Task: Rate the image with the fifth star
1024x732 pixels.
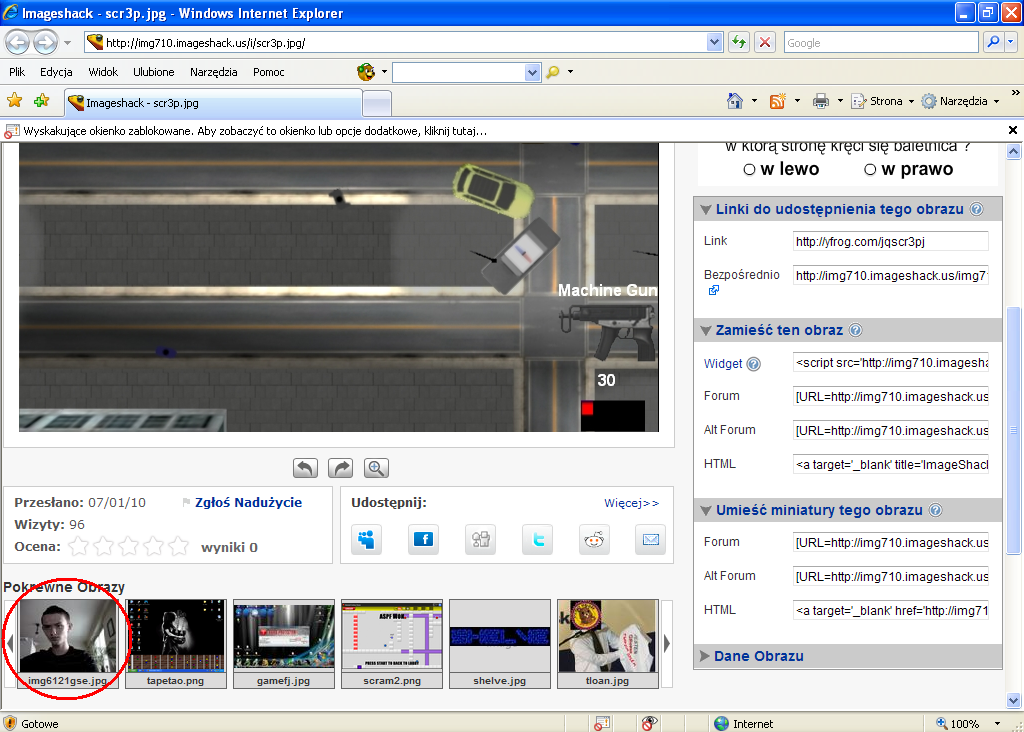Action: 179,546
